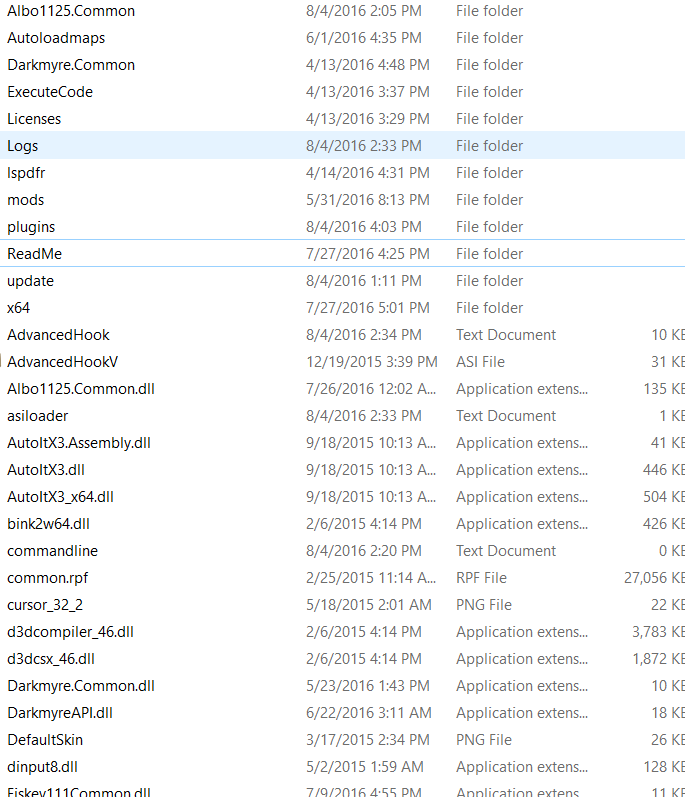685x797 pixels.
Task: Select AutoItX3.Assembly.dll
Action: click(79, 443)
